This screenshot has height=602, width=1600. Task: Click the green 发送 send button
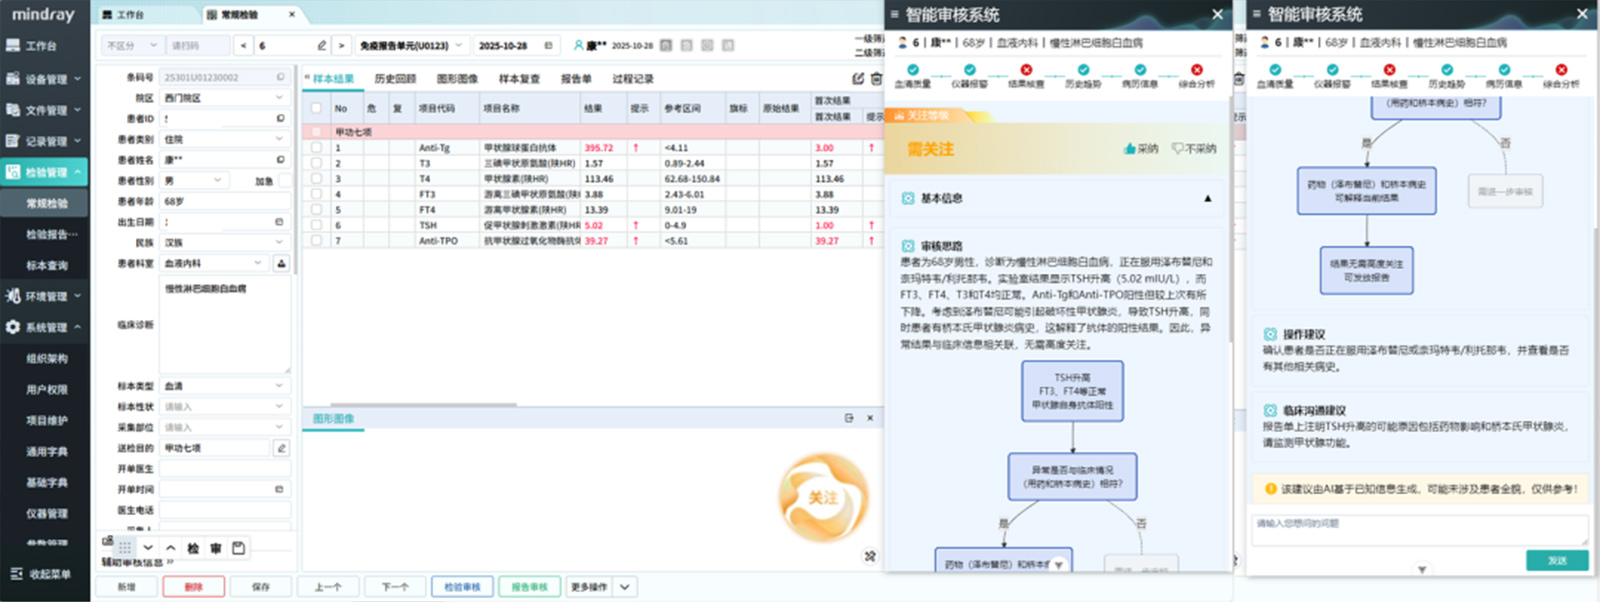pos(1557,561)
